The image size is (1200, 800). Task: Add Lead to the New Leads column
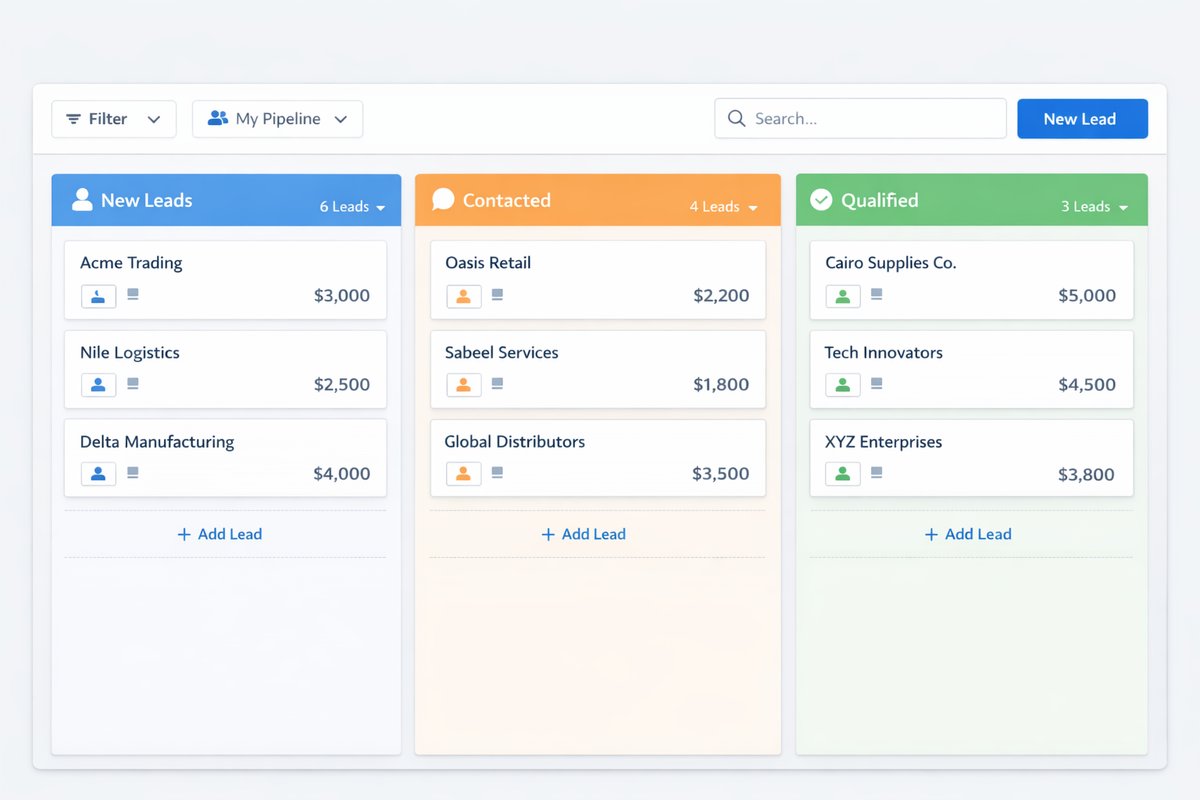[x=220, y=534]
